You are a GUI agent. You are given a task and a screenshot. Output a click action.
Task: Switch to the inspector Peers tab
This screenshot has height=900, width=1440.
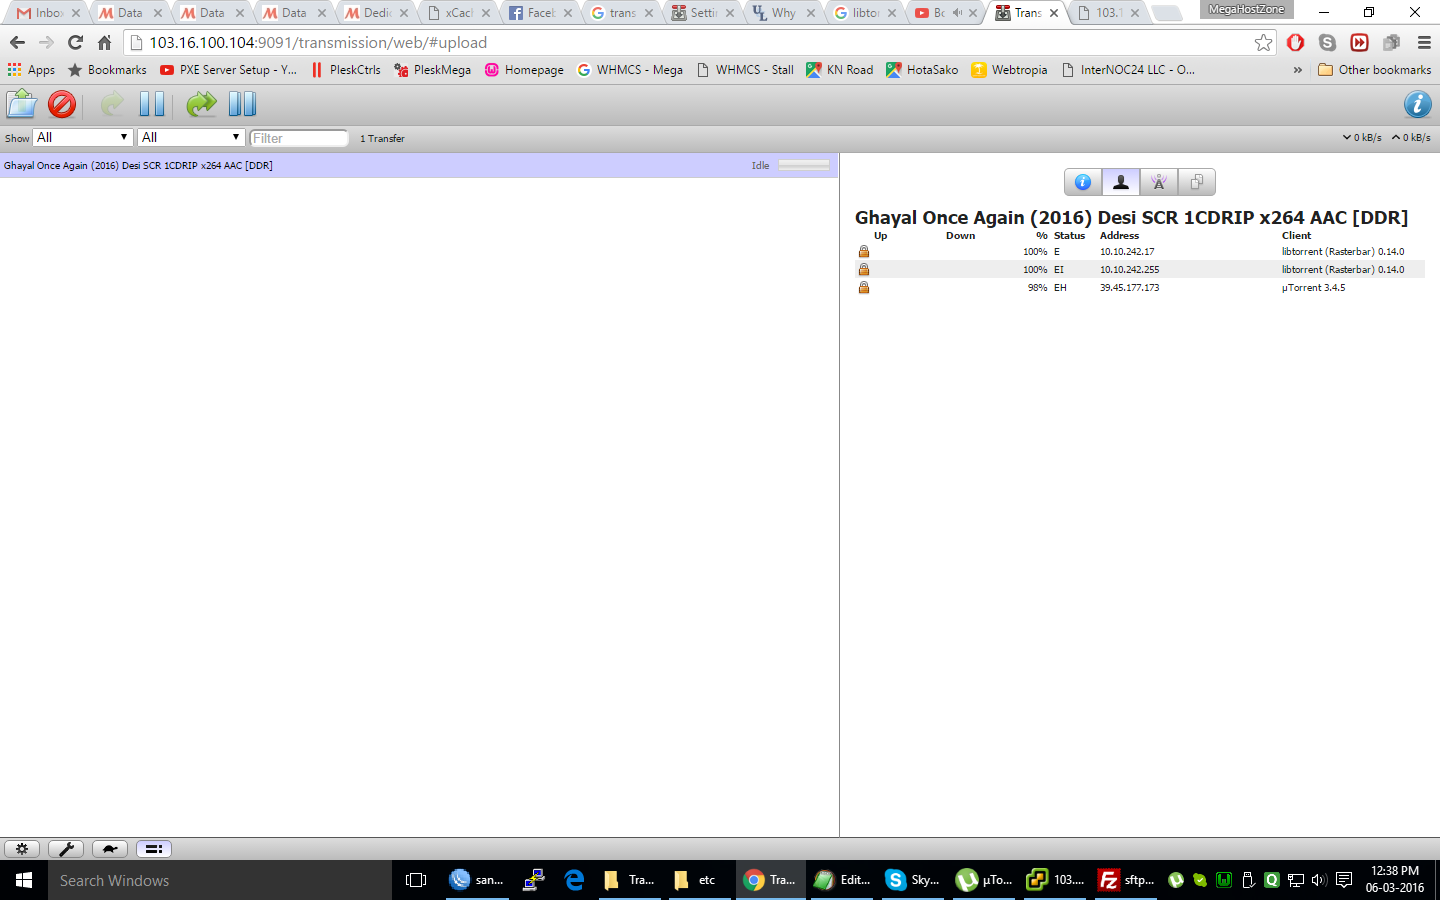(1121, 182)
